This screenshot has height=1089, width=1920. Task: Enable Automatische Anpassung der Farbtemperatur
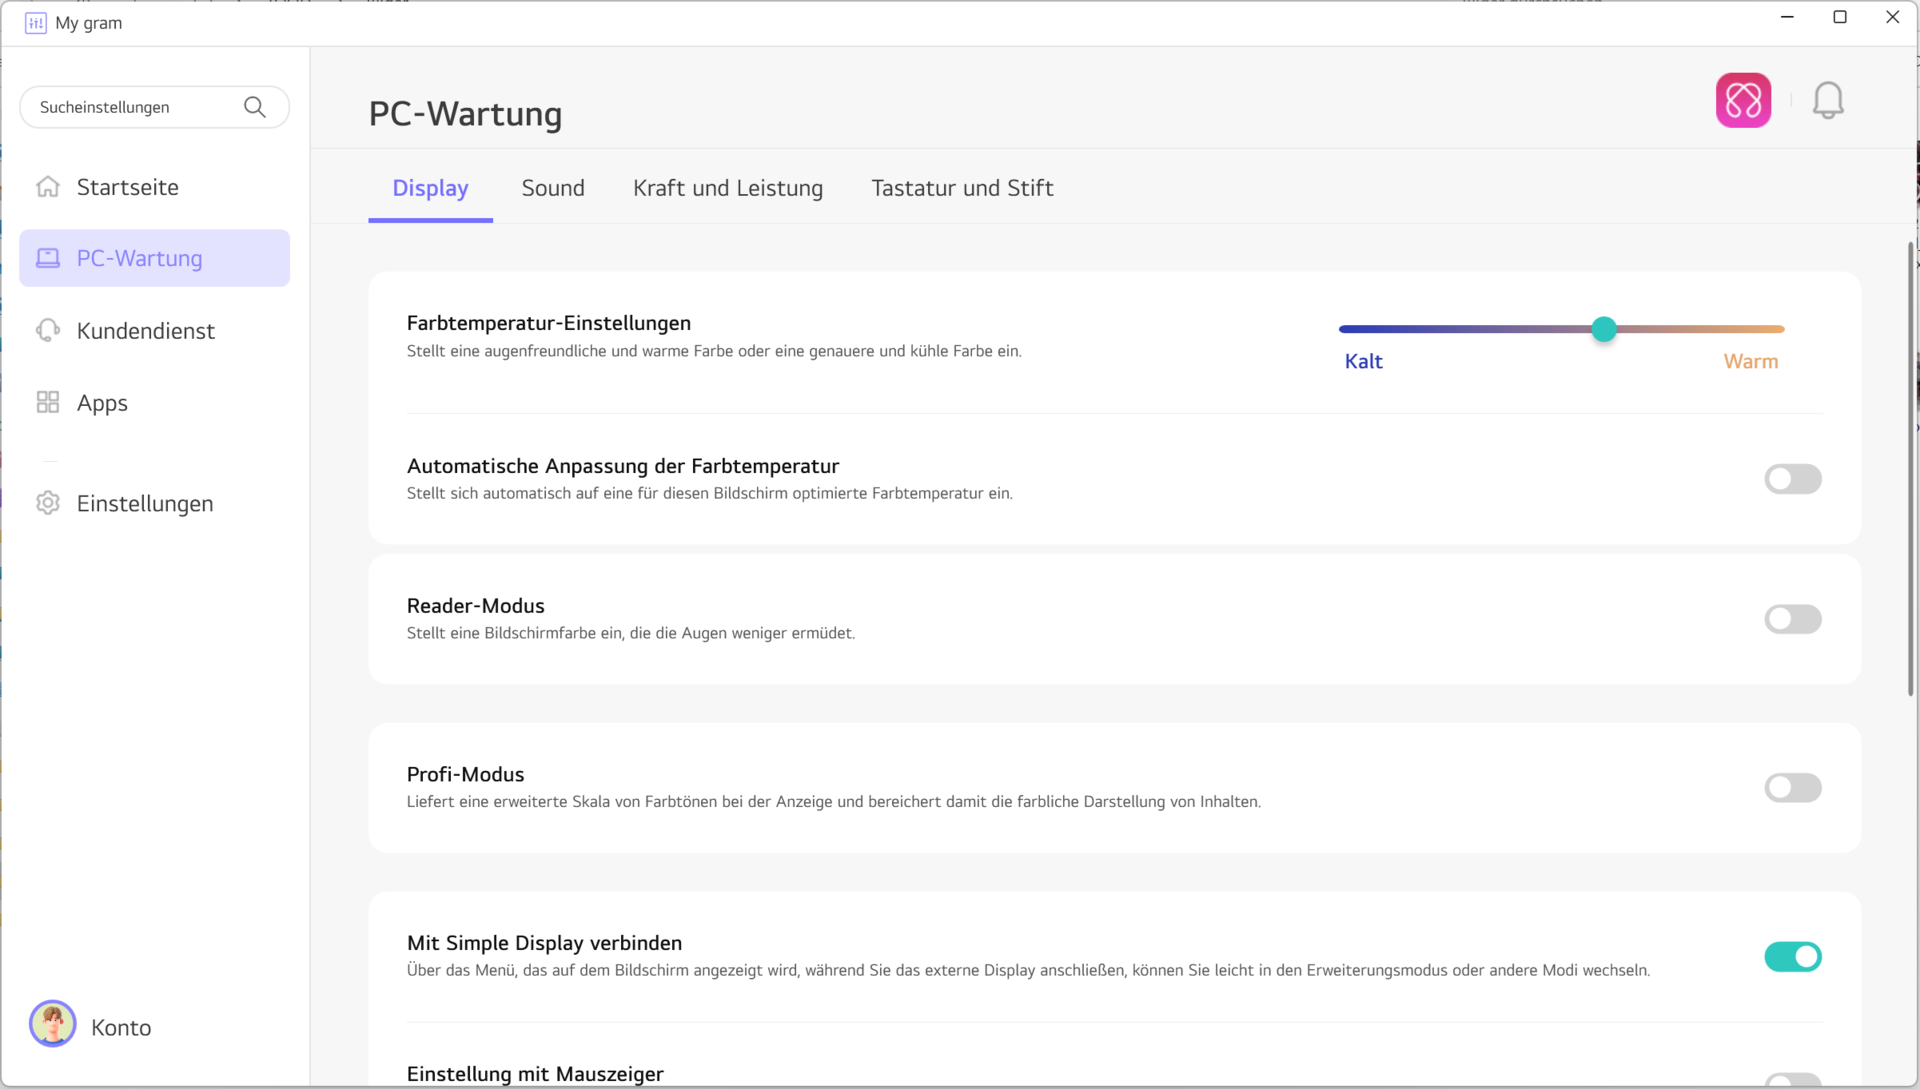coord(1792,479)
